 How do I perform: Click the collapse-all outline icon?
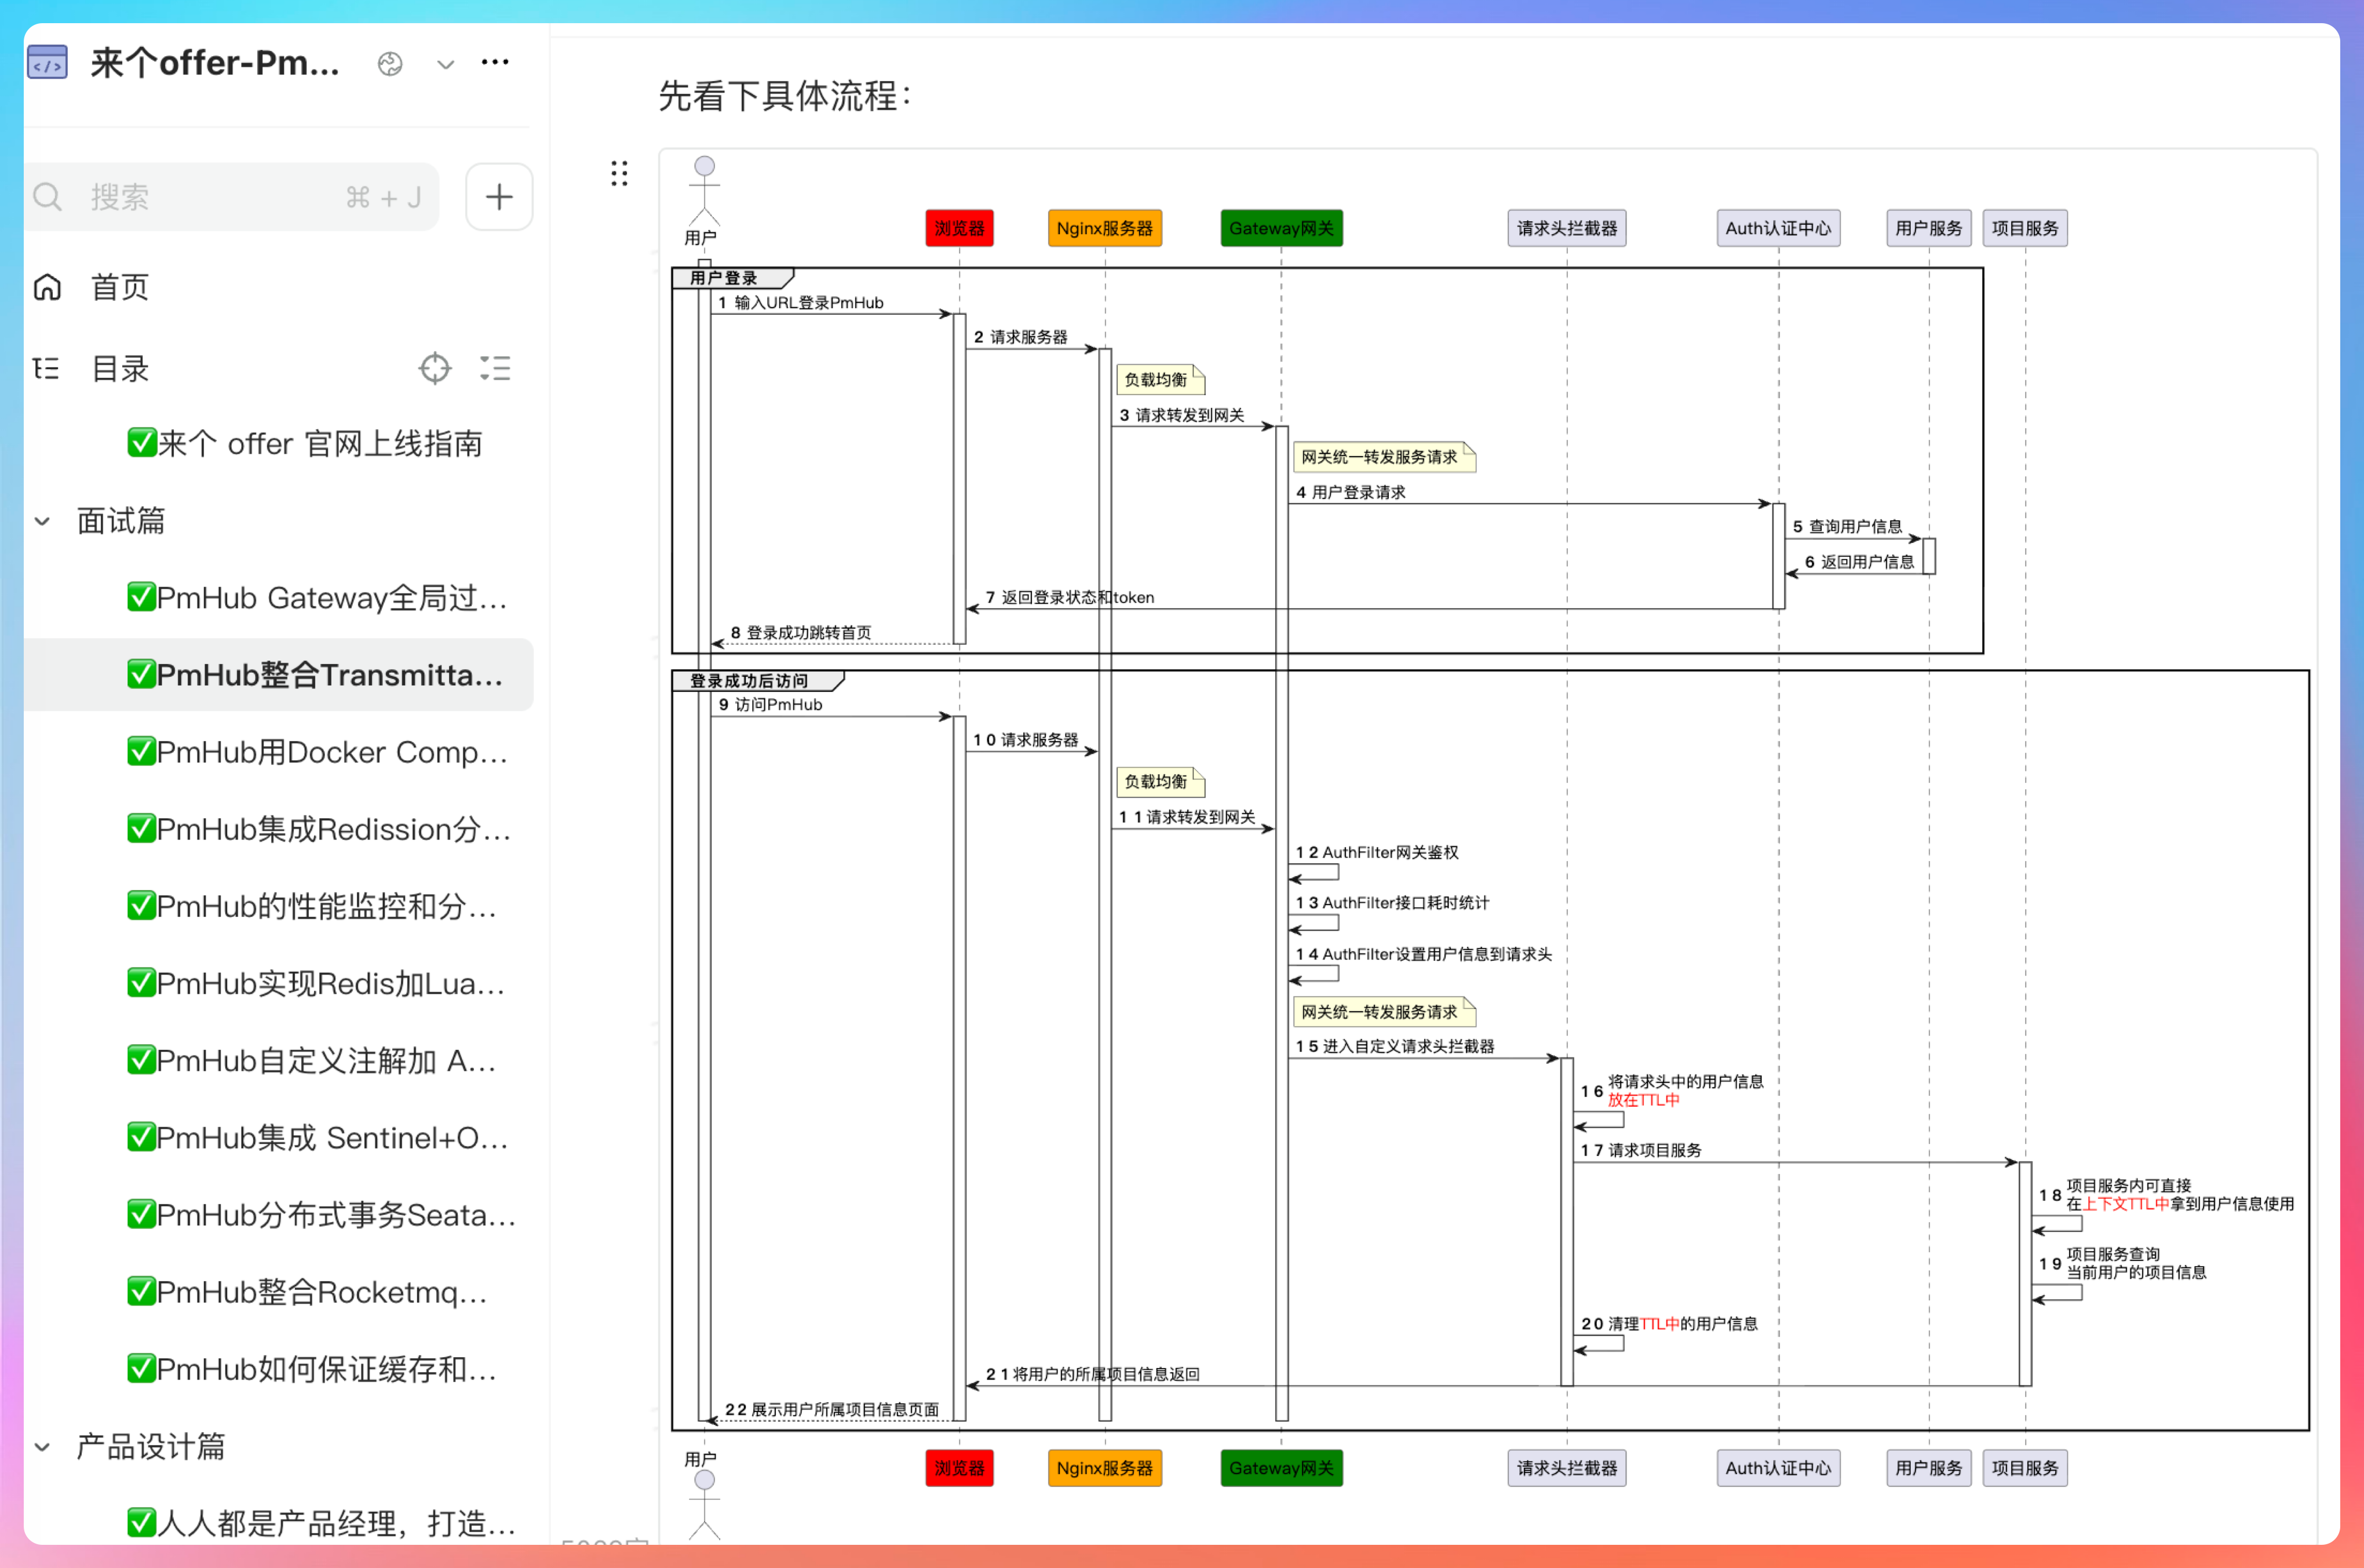click(x=495, y=368)
